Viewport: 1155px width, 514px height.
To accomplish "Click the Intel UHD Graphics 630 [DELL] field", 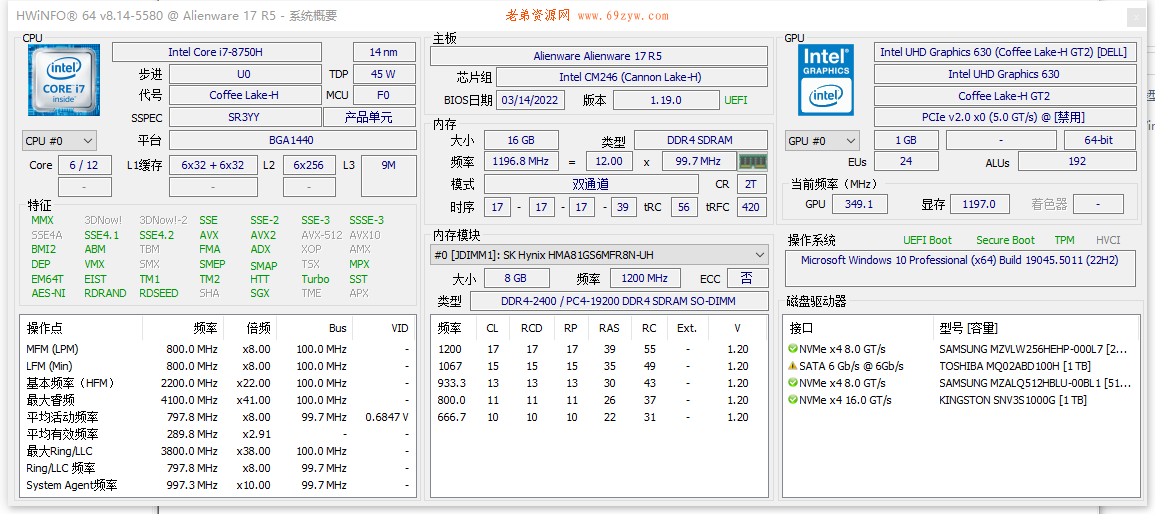I will [1003, 52].
